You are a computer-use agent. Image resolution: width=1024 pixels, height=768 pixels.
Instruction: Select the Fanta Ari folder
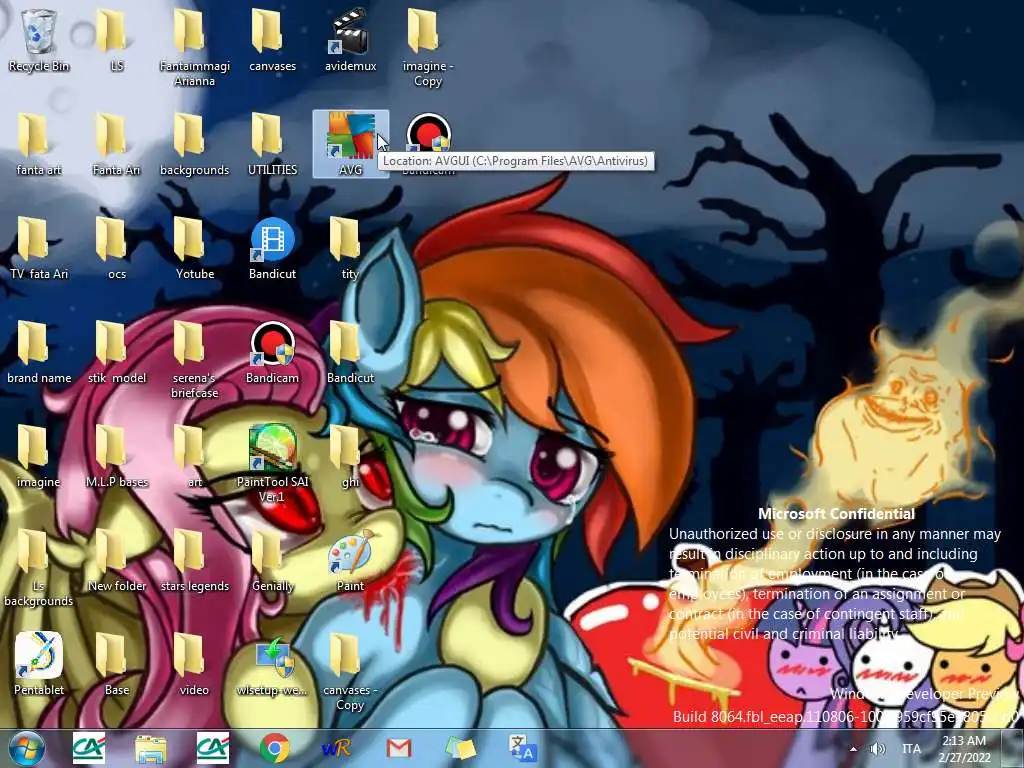pos(117,144)
